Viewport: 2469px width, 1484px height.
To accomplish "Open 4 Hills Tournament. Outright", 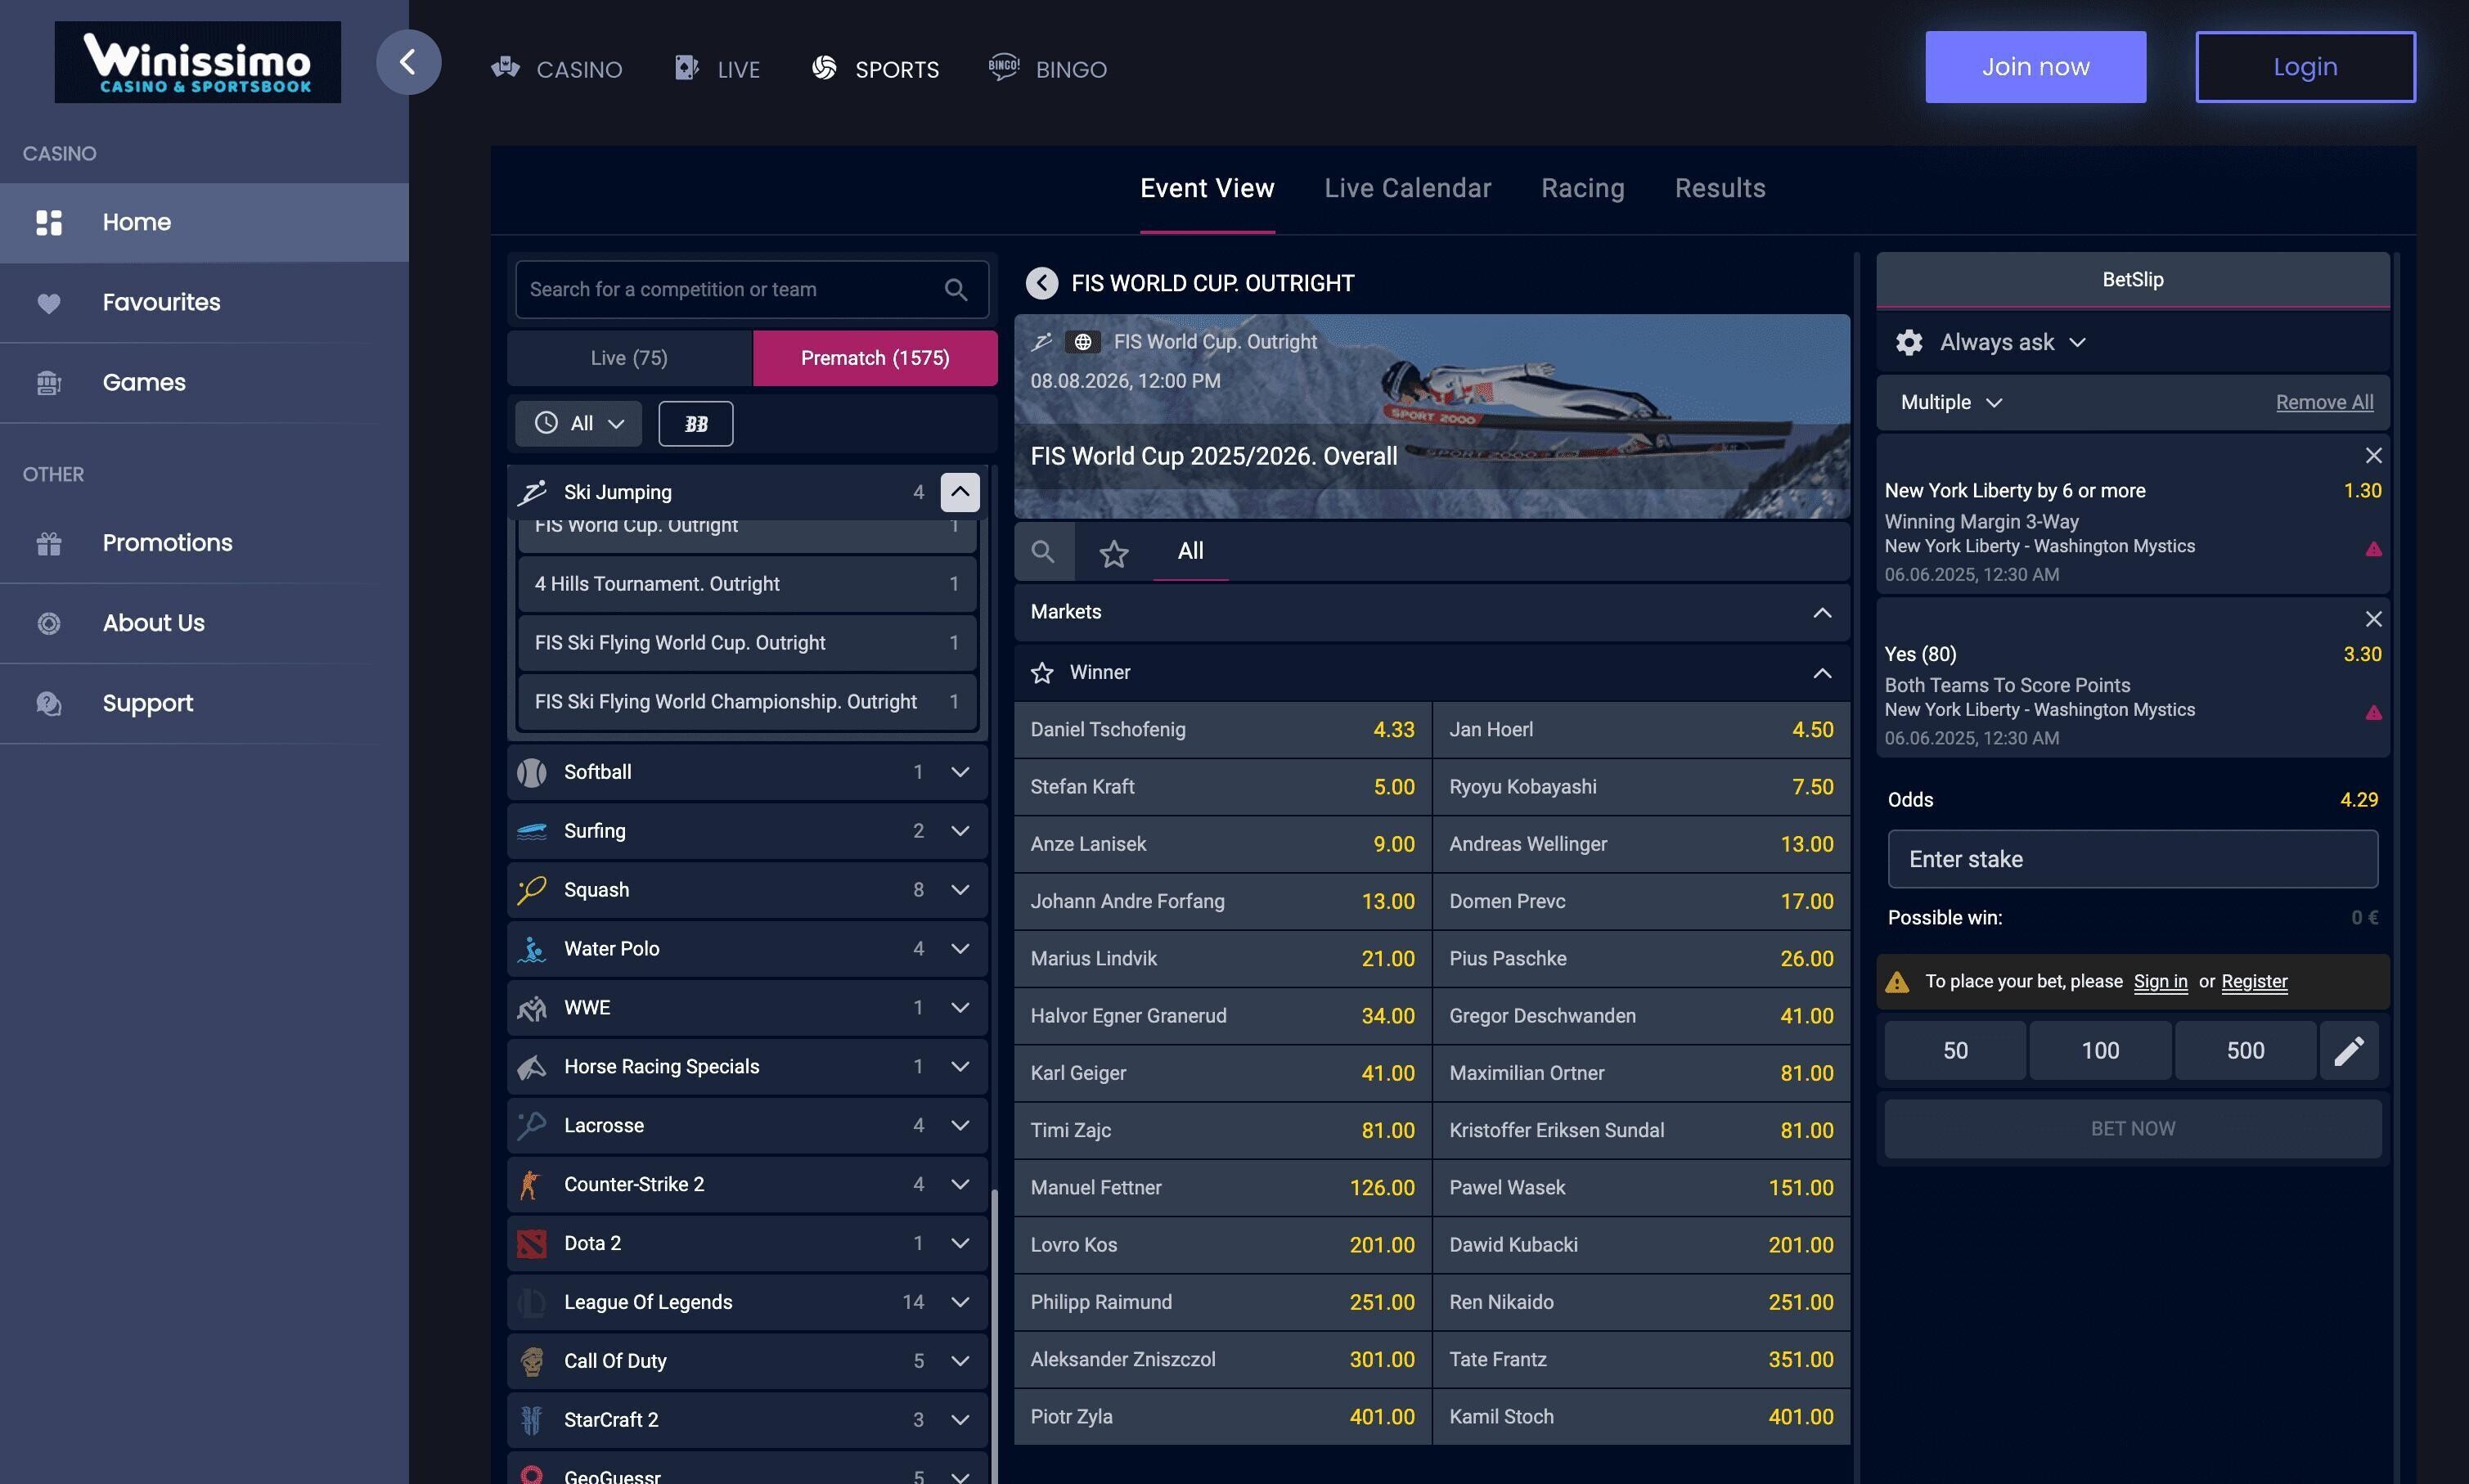I will pyautogui.click(x=746, y=584).
